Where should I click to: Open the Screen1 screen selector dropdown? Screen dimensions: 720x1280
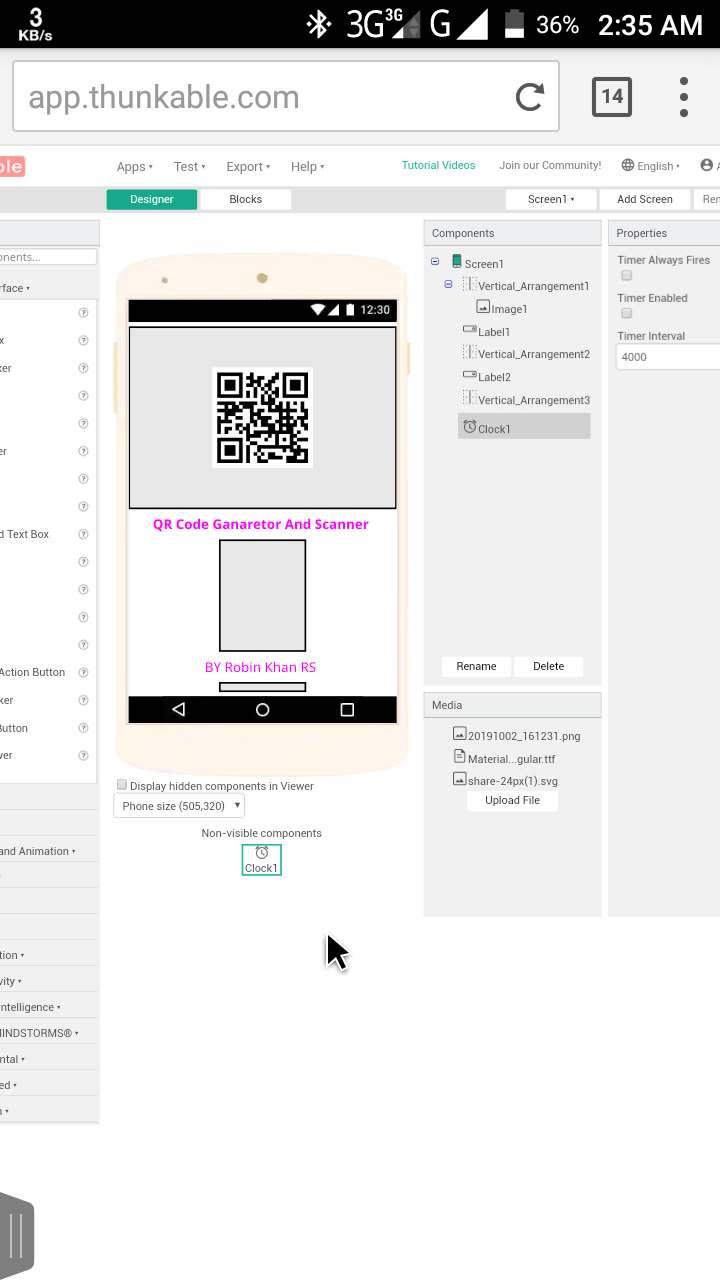coord(551,199)
